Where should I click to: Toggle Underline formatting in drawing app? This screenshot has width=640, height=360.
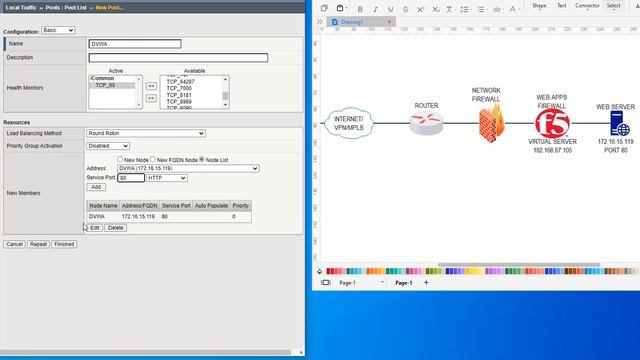(391, 9)
